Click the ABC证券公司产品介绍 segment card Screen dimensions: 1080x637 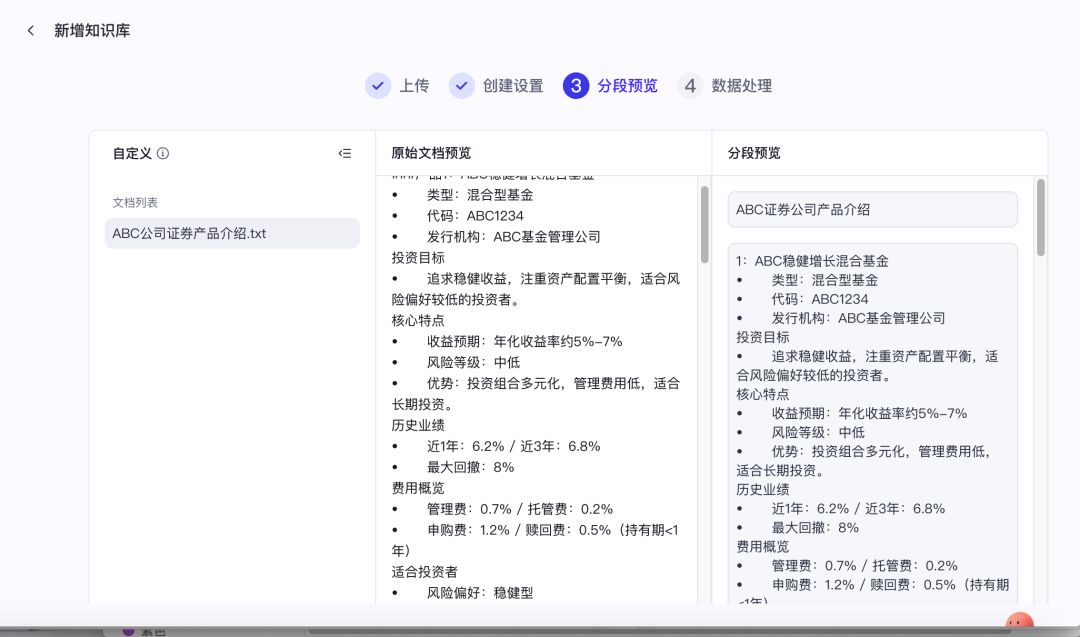872,210
